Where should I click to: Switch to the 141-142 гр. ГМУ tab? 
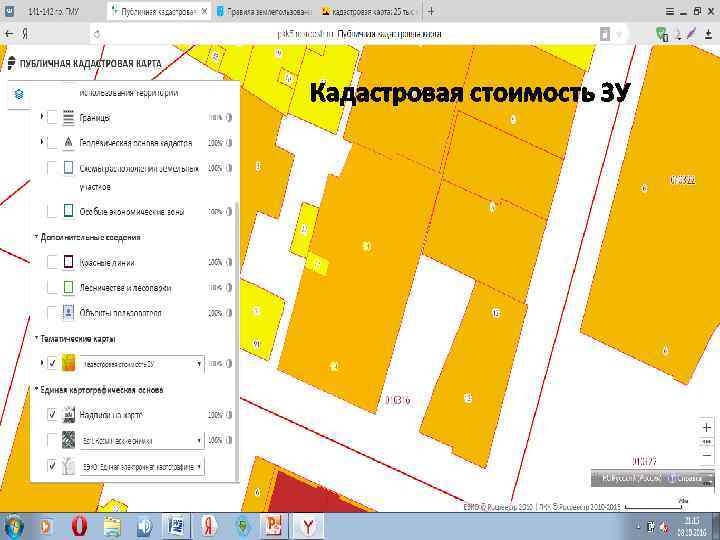point(54,11)
